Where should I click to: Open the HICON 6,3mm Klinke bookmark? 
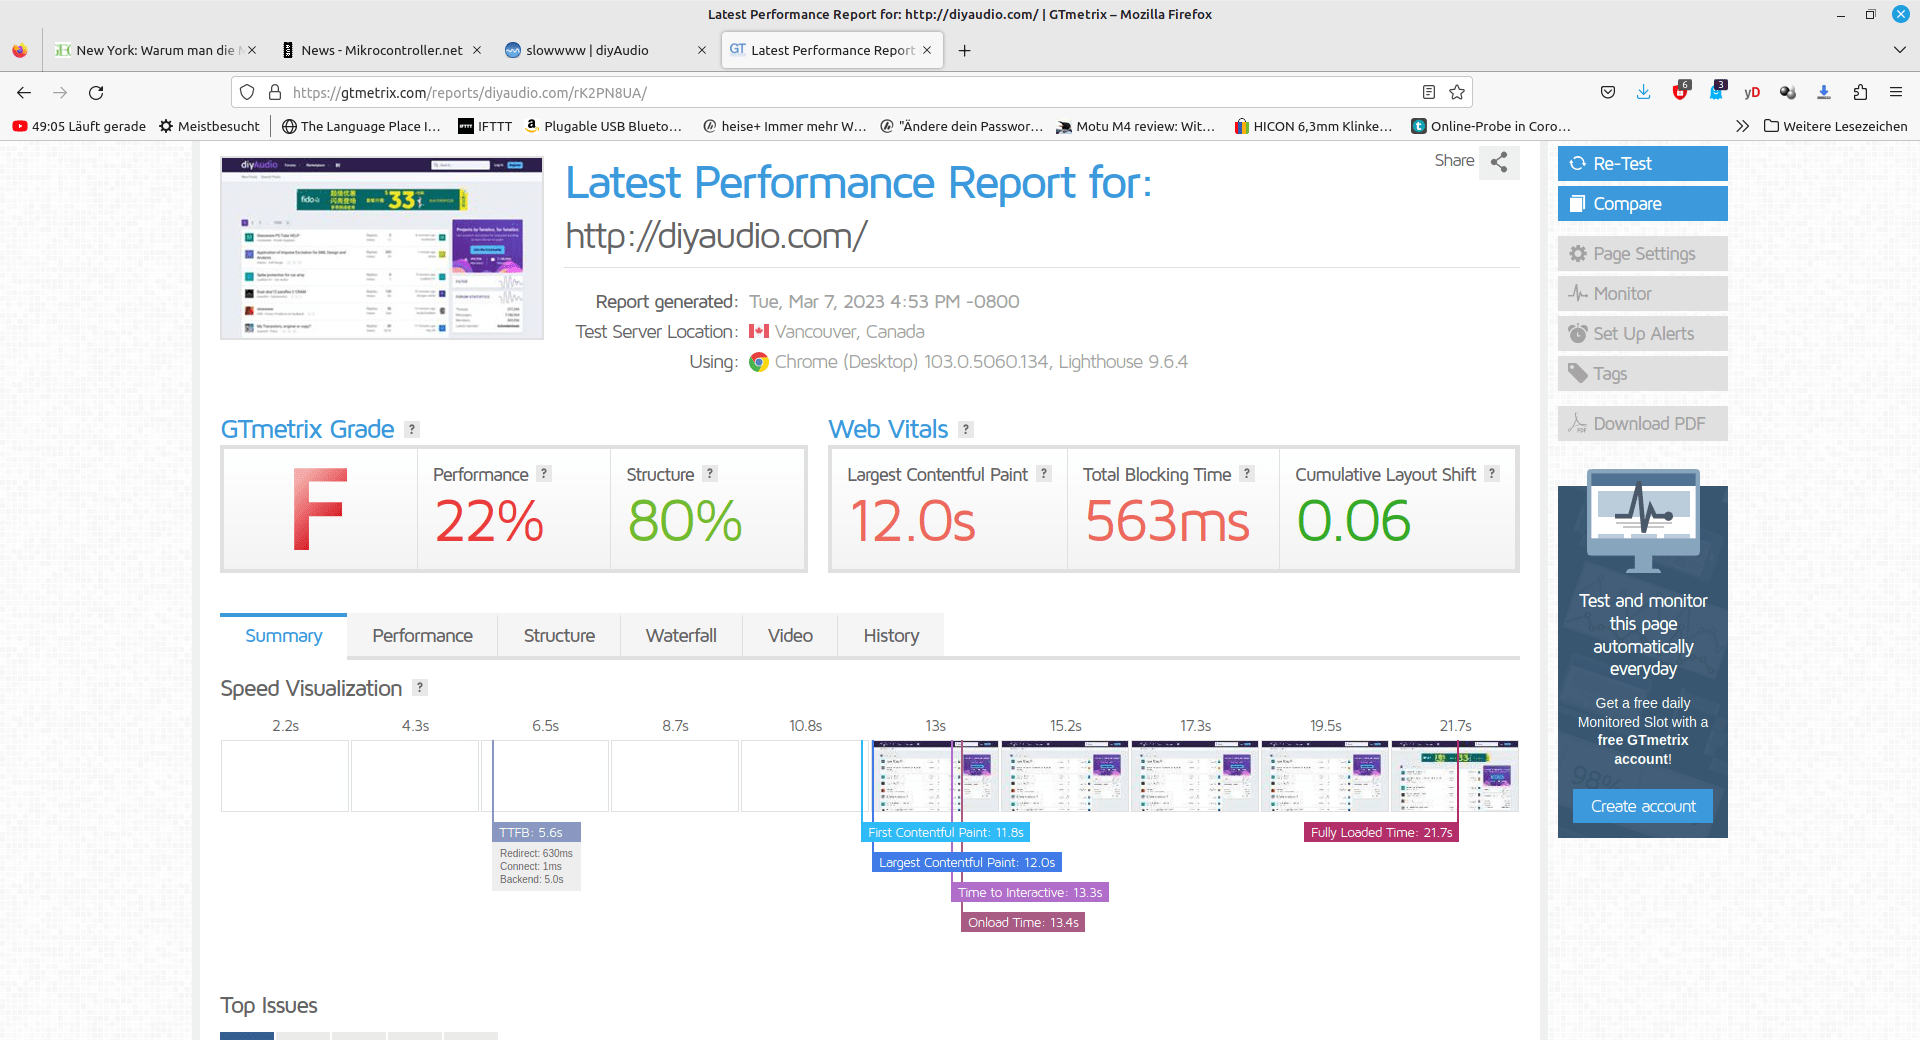click(1313, 126)
